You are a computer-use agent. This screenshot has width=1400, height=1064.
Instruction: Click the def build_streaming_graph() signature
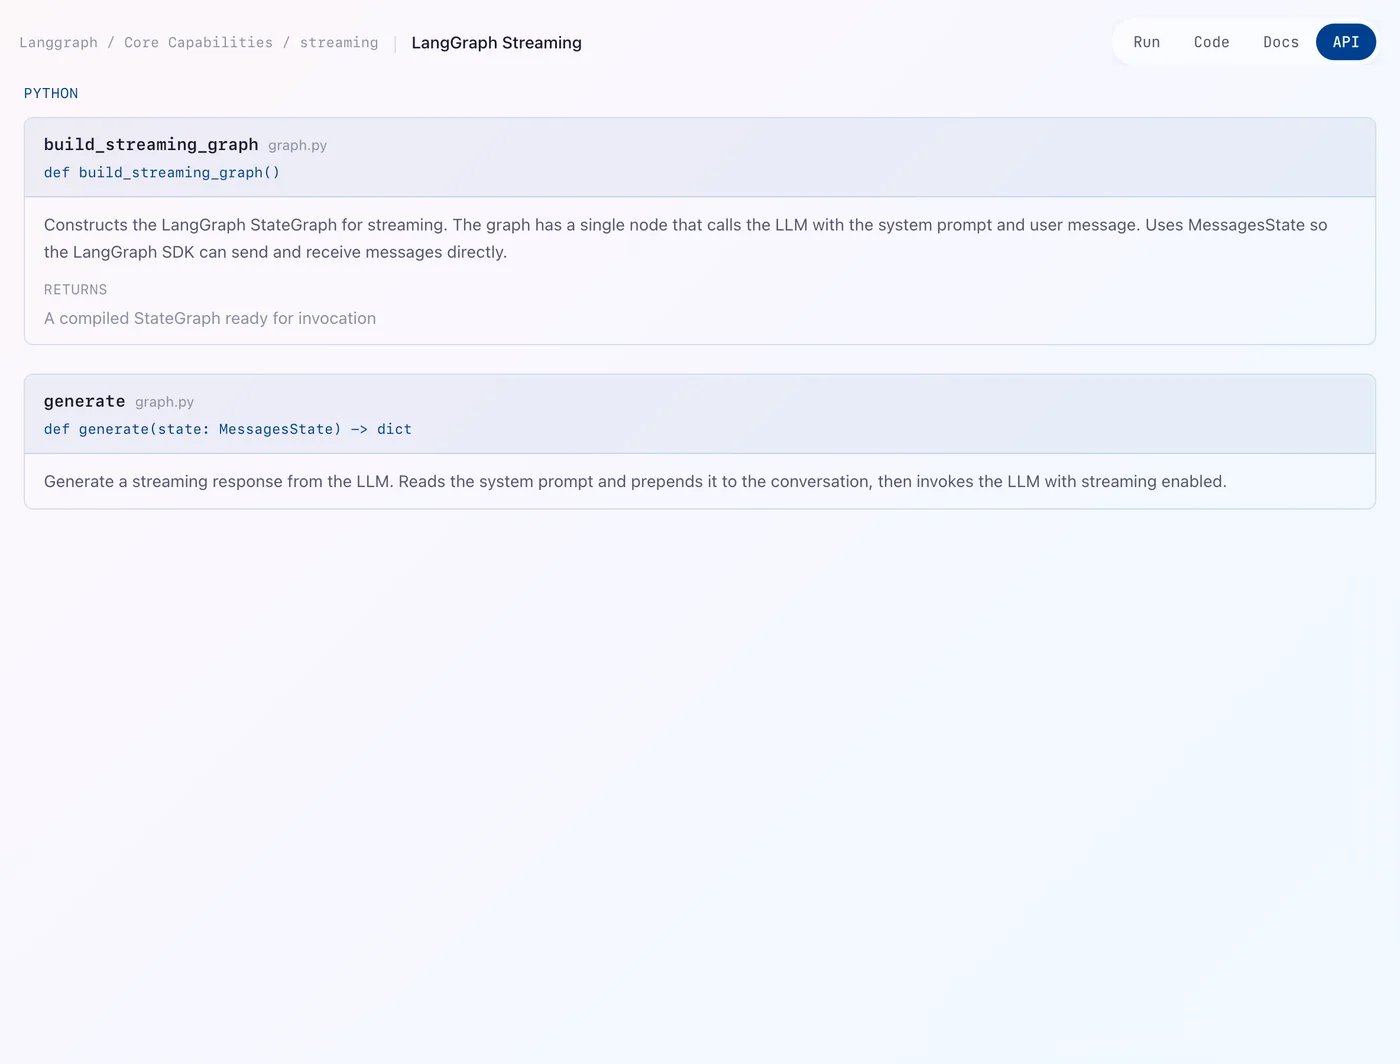(162, 172)
